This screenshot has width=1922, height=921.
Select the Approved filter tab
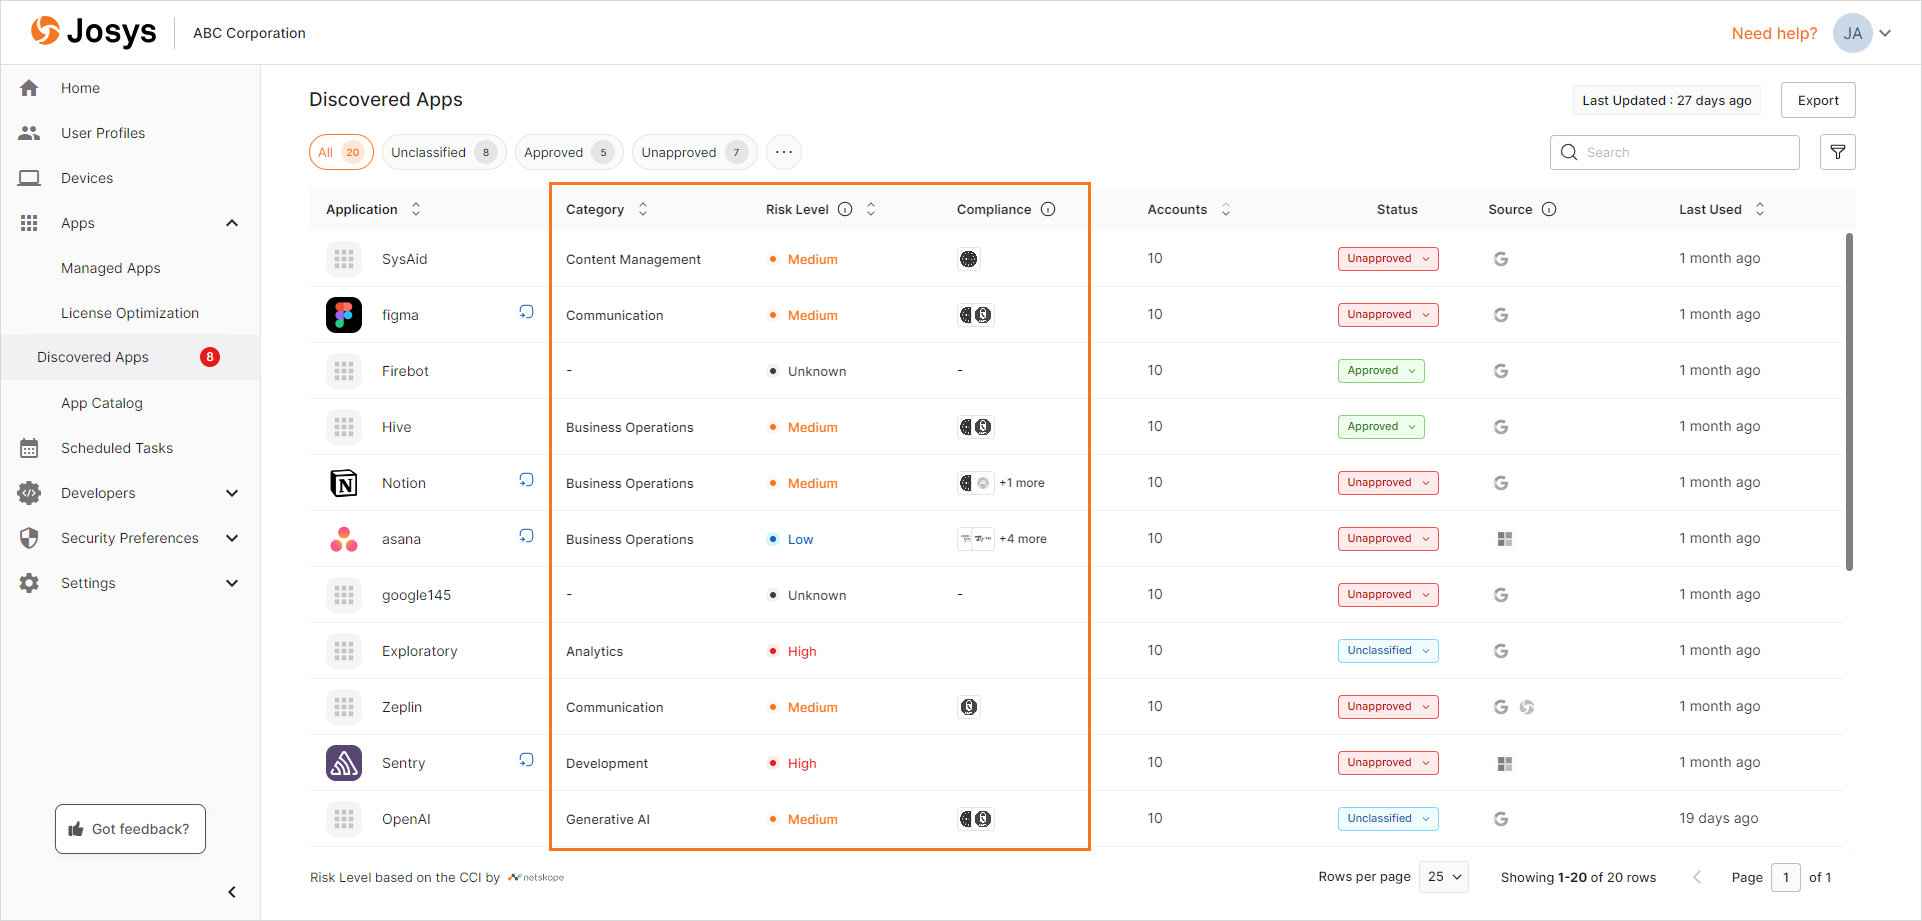coord(569,152)
